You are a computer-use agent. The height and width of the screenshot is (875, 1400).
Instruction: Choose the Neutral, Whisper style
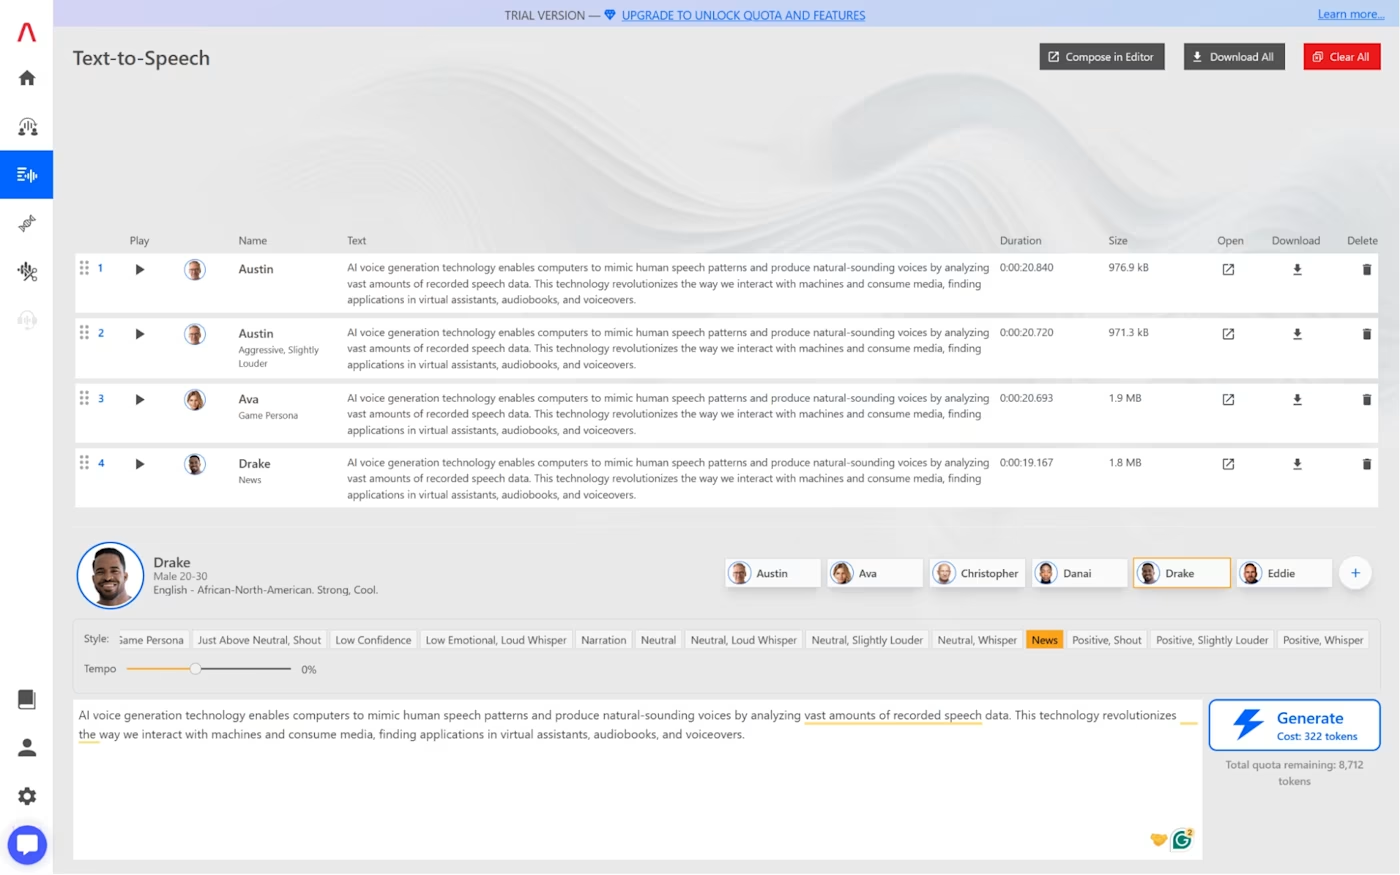pos(977,640)
